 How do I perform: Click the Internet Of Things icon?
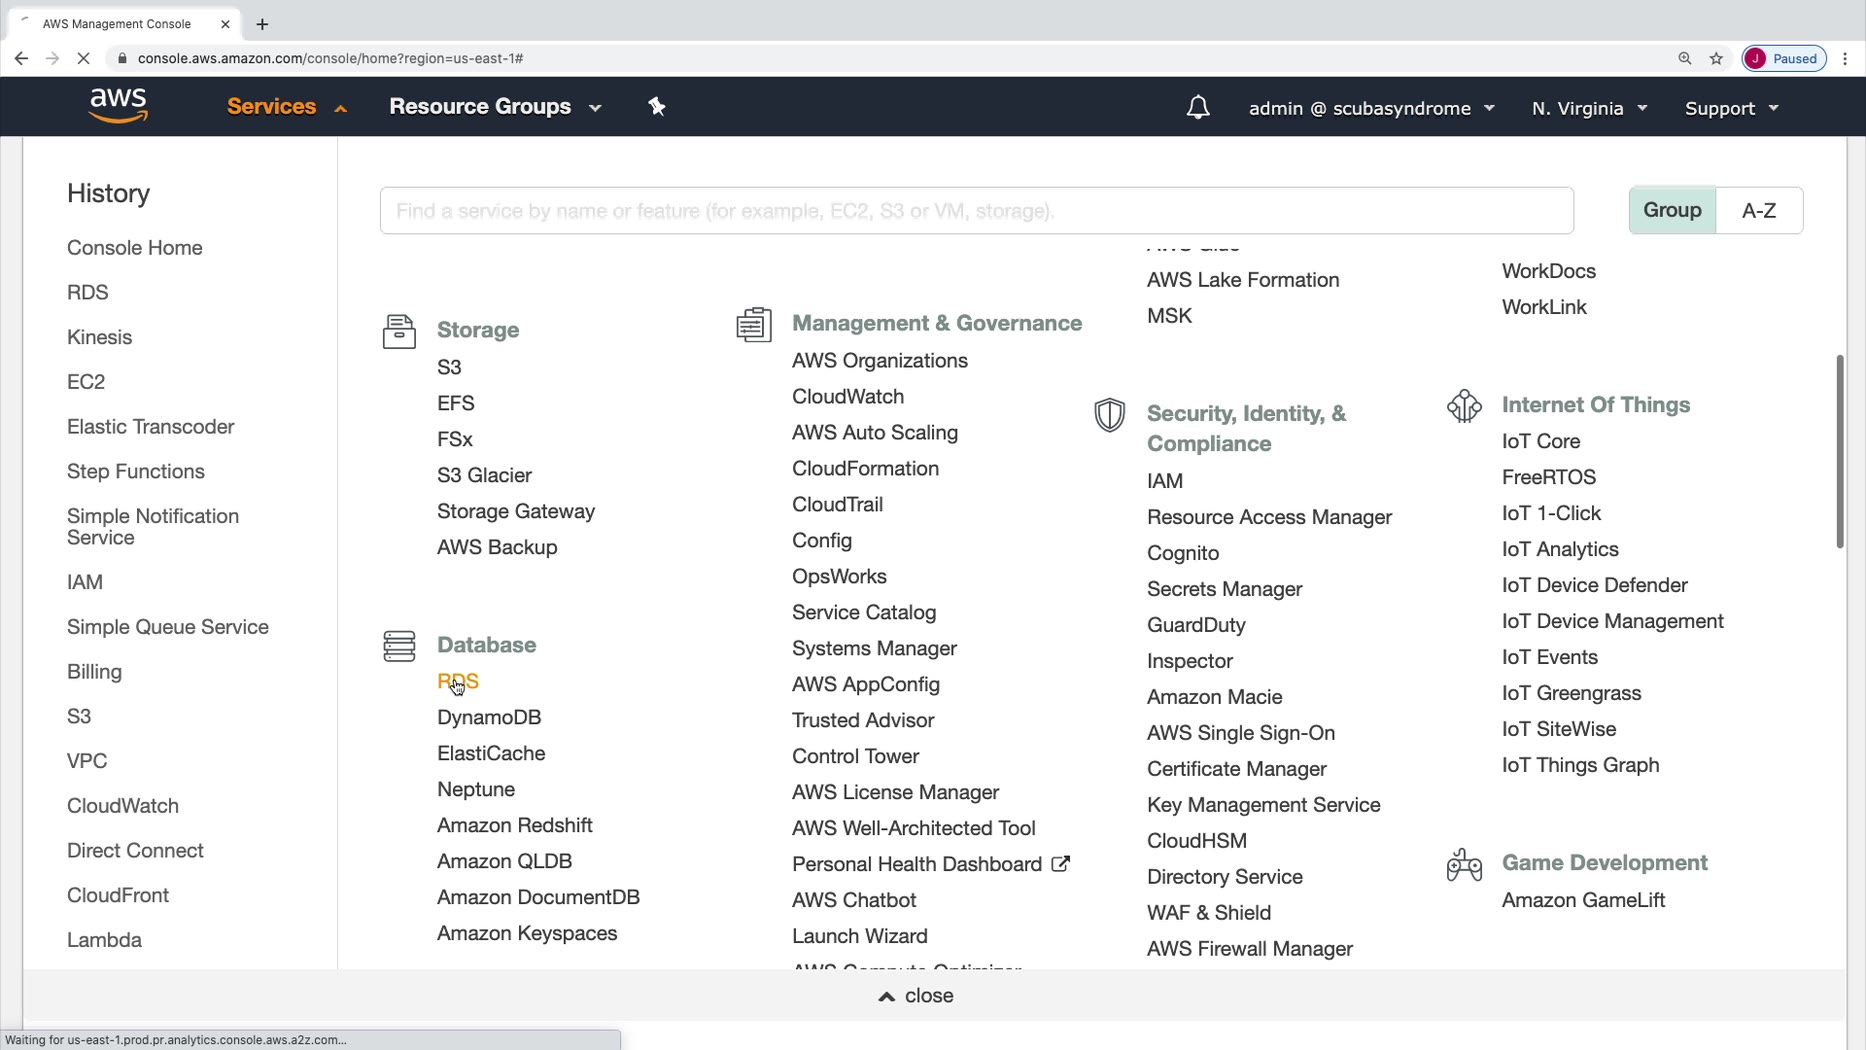(1464, 406)
